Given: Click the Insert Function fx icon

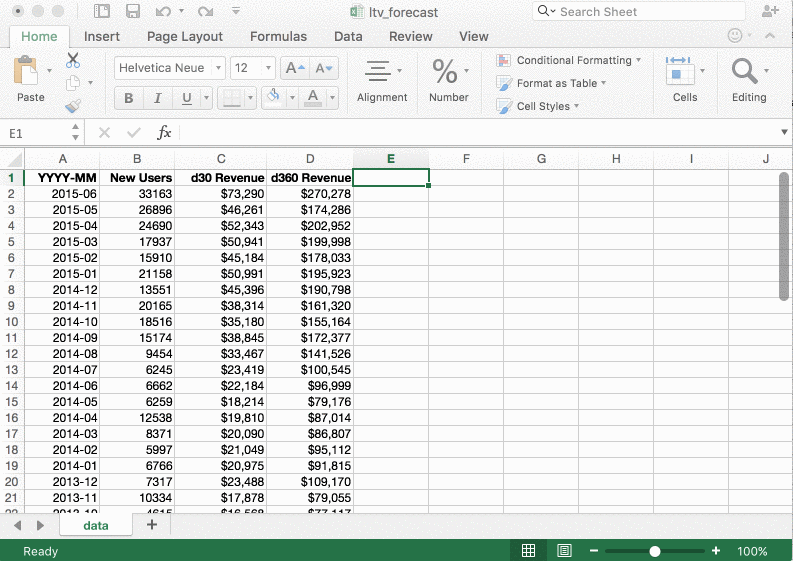Looking at the screenshot, I should [164, 133].
